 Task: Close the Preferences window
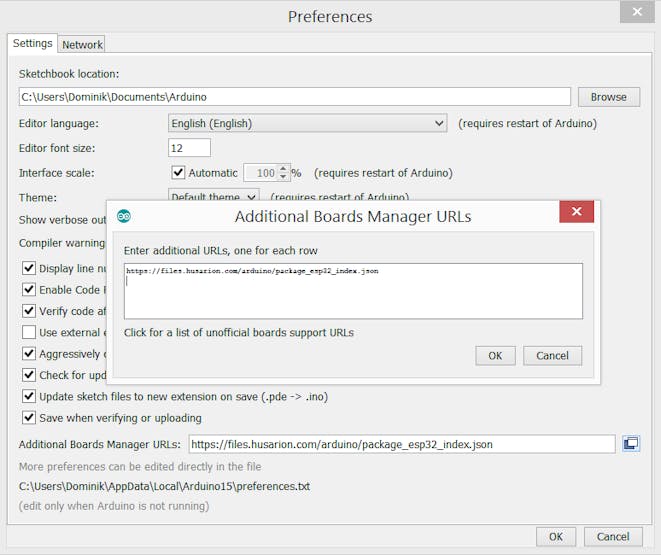637,12
